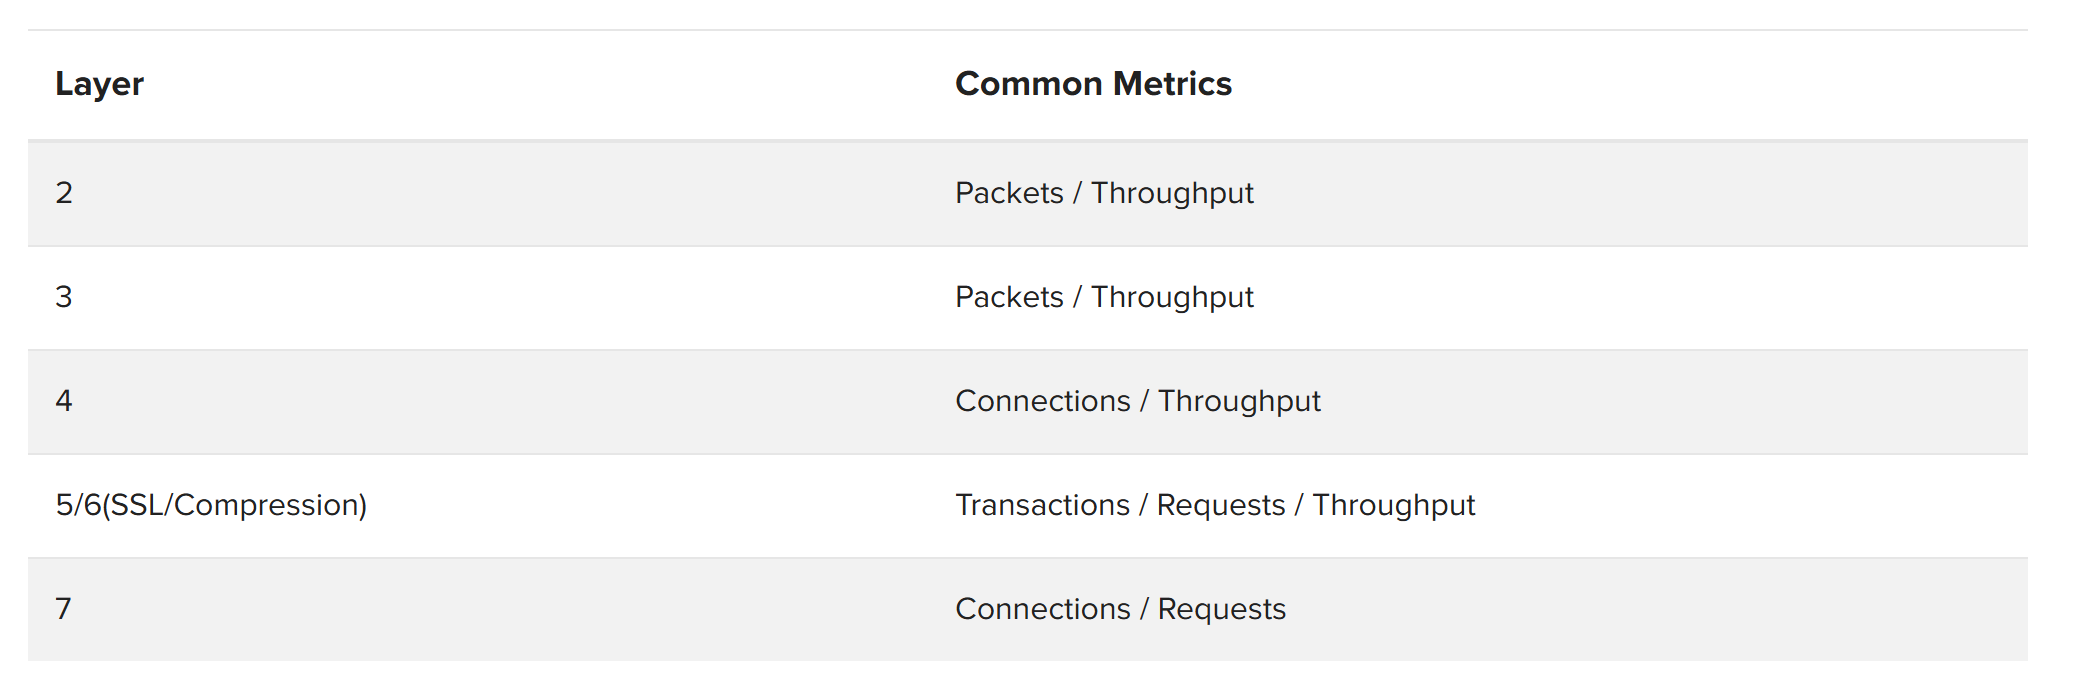Click the word Requests in layer 7 row
This screenshot has width=2096, height=682.
(x=1221, y=609)
